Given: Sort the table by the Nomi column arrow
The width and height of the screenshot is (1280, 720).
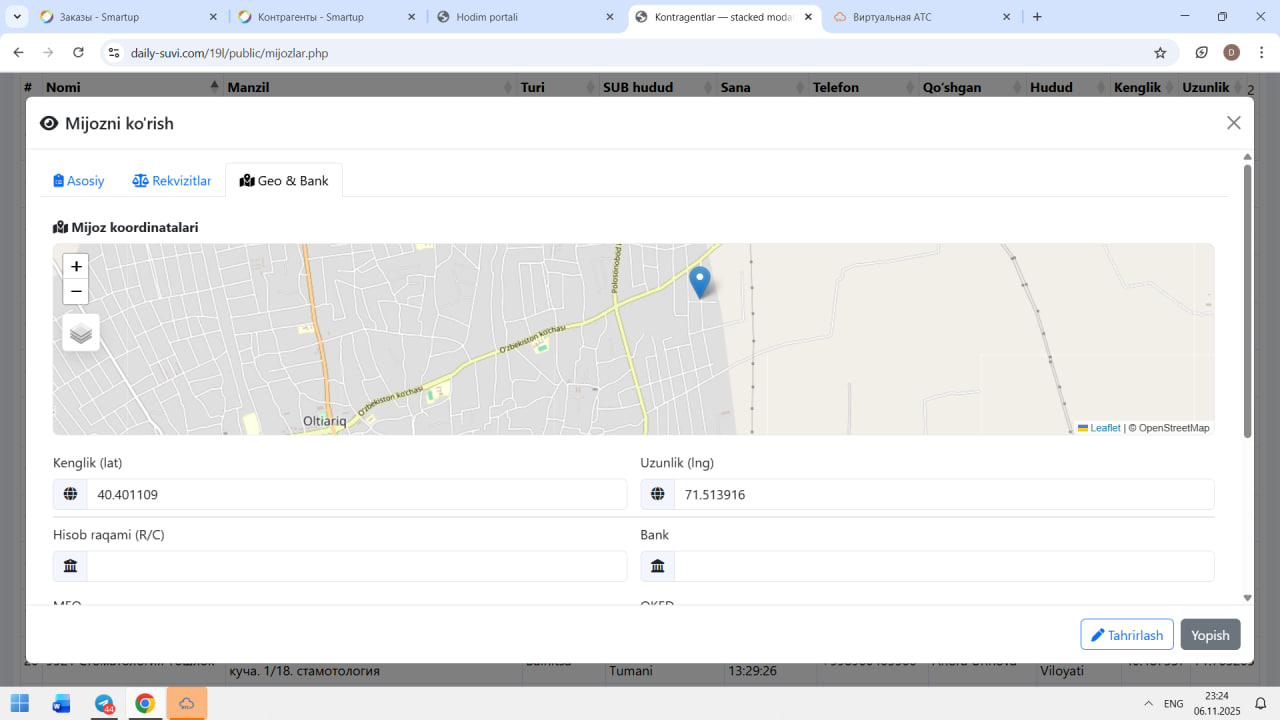Looking at the screenshot, I should pos(214,87).
